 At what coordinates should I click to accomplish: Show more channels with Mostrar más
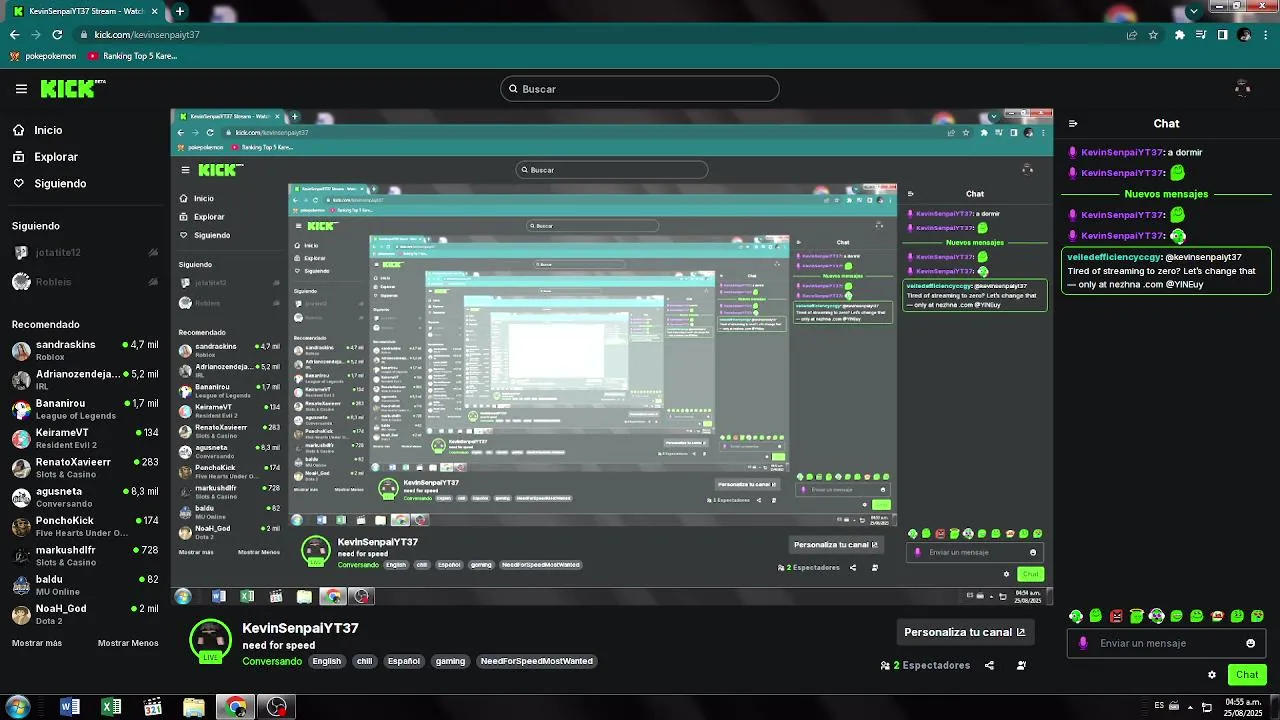[36, 643]
